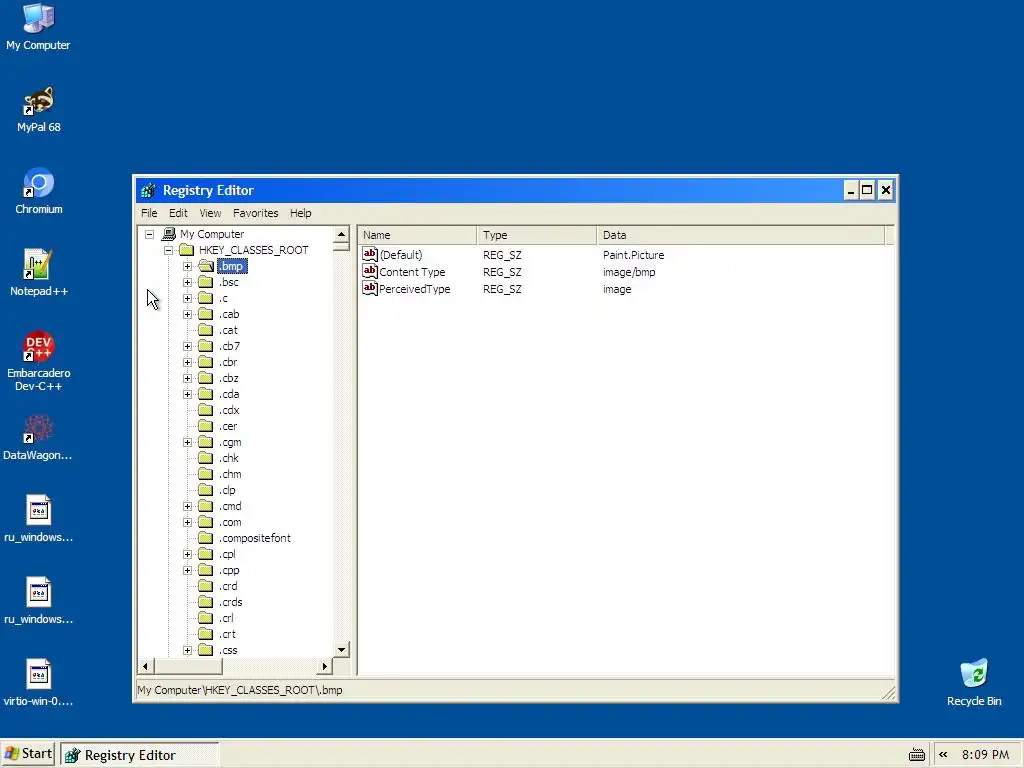Click the Start button
This screenshot has height=768, width=1024.
point(29,754)
